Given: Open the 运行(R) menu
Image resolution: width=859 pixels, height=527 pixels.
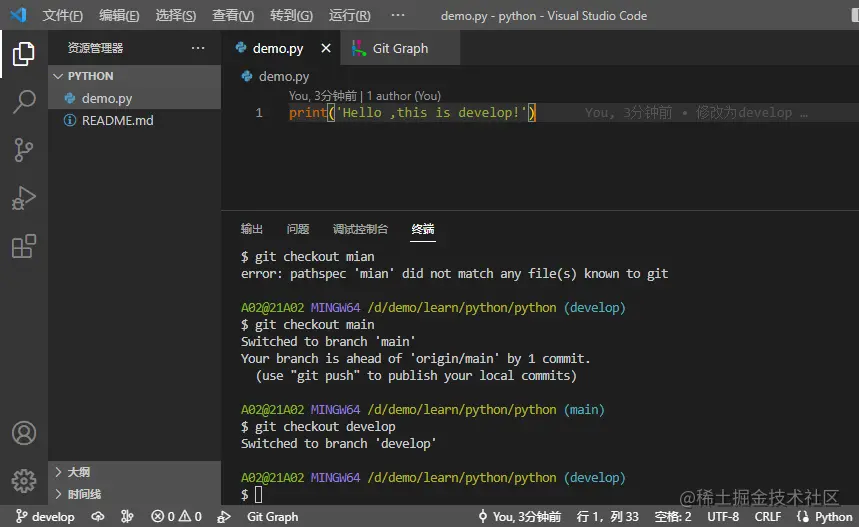Looking at the screenshot, I should click(x=350, y=15).
